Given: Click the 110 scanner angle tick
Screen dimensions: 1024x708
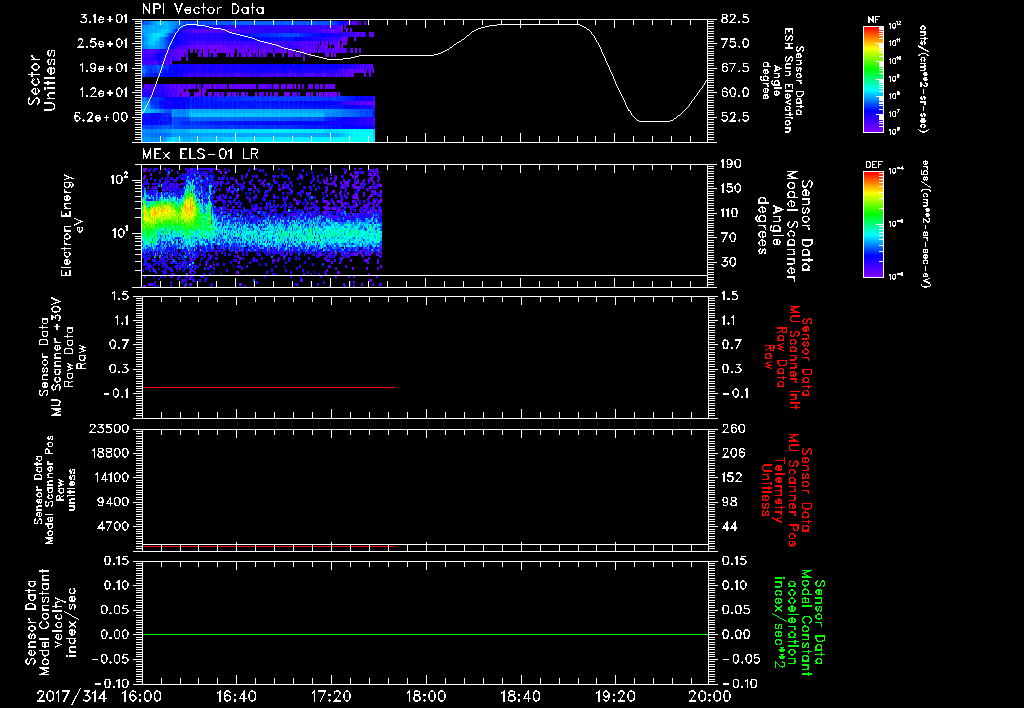Looking at the screenshot, I should click(732, 213).
